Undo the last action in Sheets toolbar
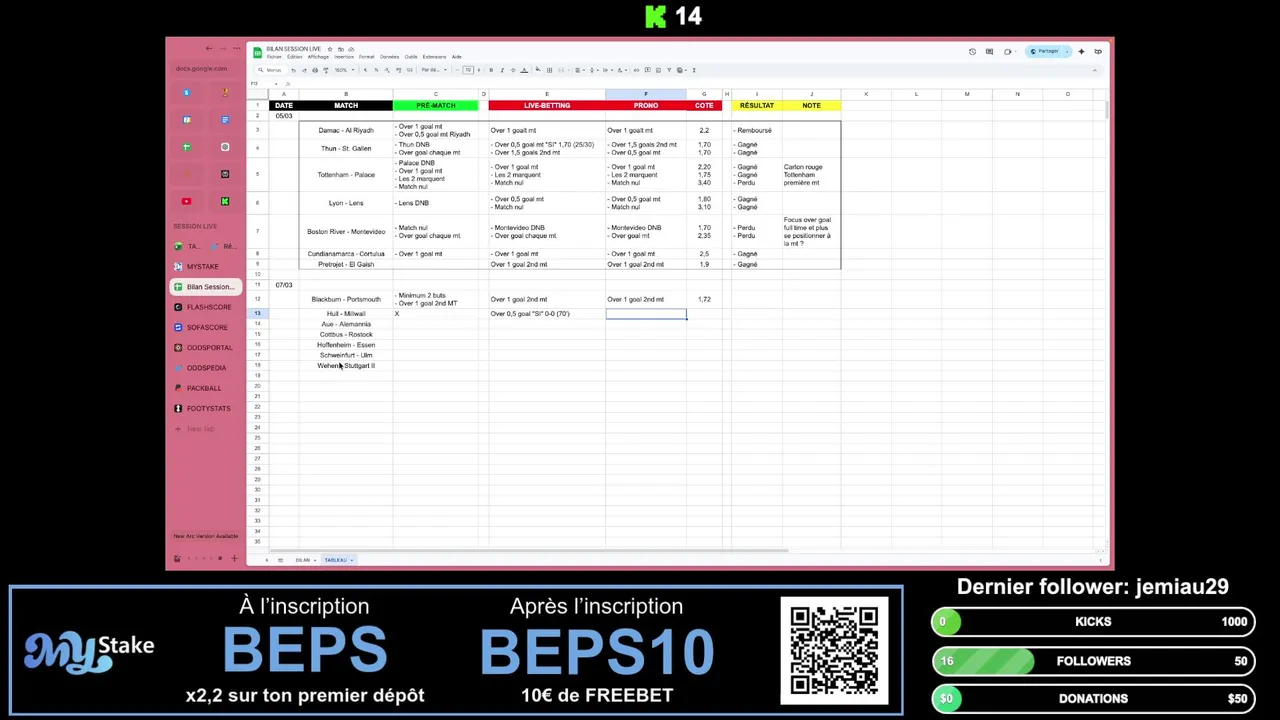1280x720 pixels. click(293, 70)
